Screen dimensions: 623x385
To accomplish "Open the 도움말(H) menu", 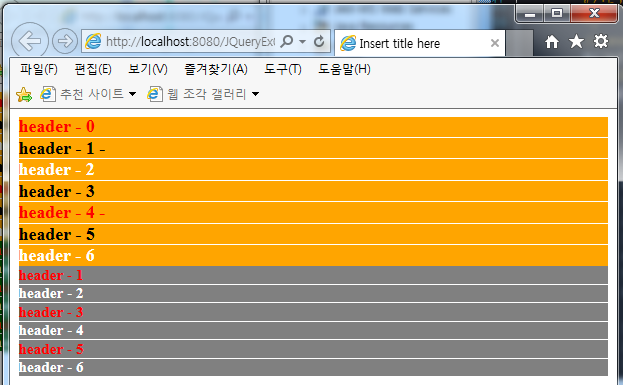I will tap(344, 69).
